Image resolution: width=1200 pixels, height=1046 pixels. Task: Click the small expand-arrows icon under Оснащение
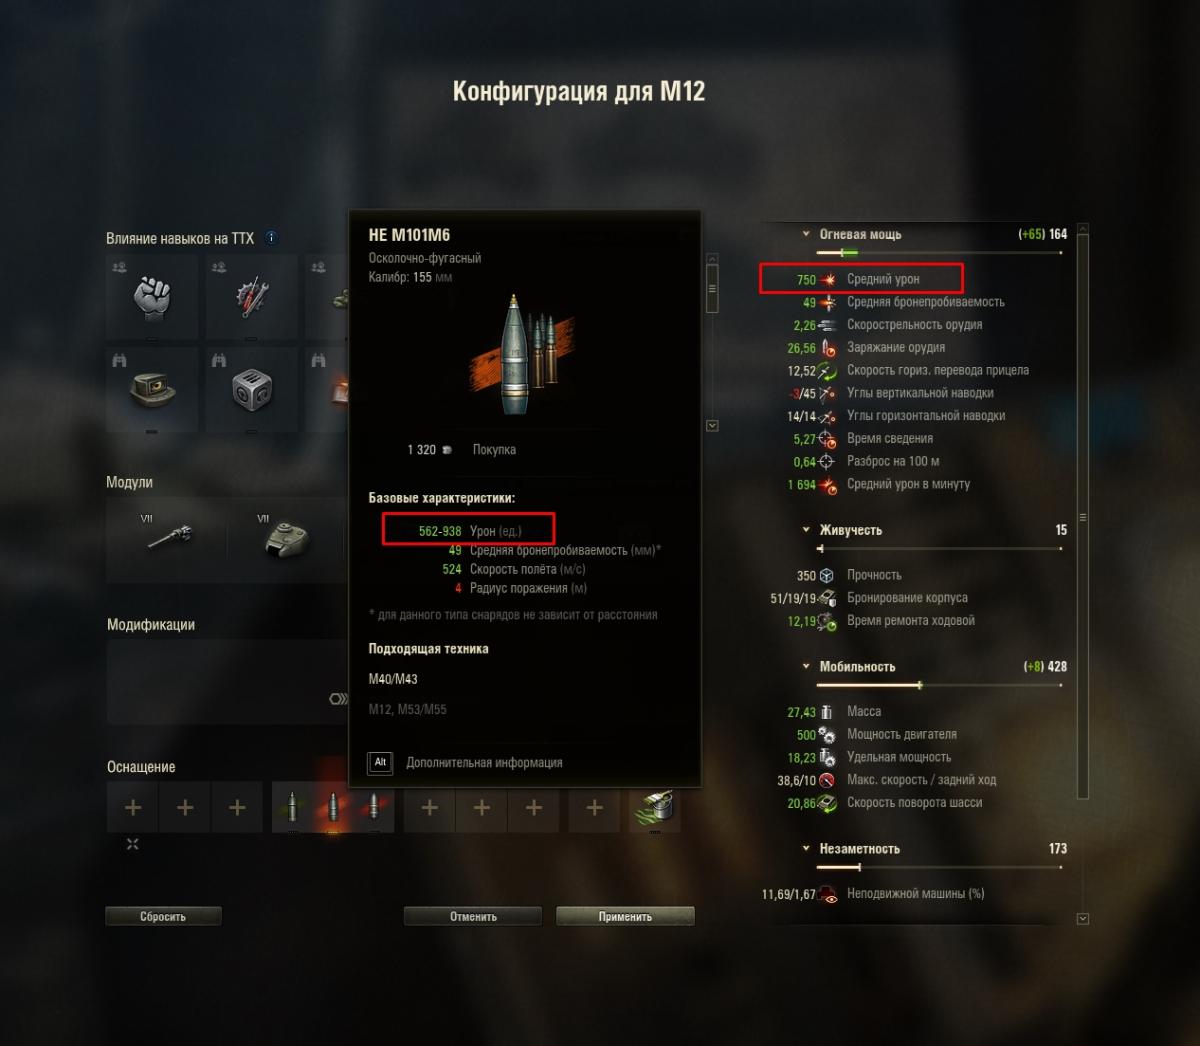point(132,845)
